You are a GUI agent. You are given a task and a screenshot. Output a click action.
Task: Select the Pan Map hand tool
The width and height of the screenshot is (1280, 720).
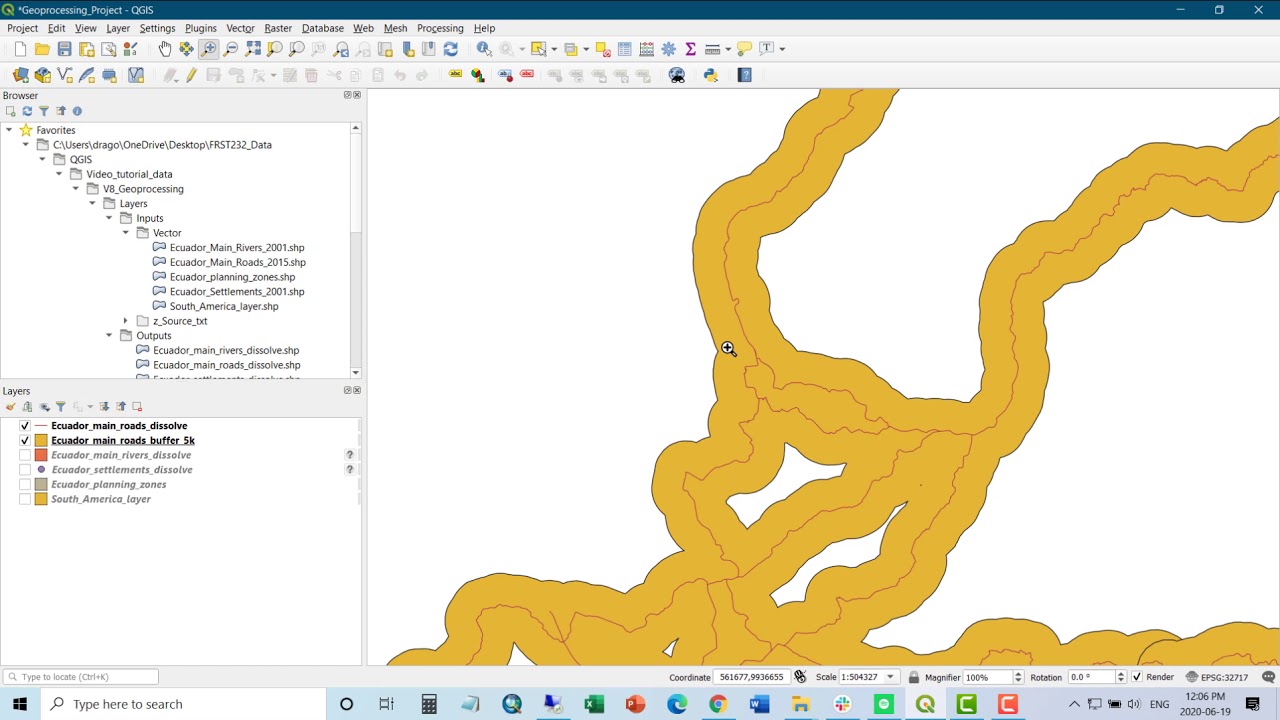coord(165,48)
